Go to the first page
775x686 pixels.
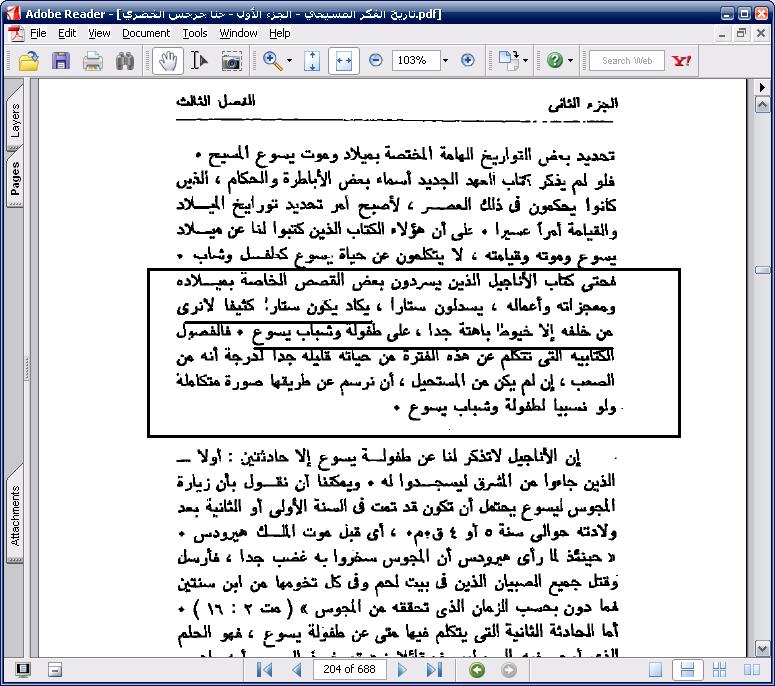[x=264, y=670]
